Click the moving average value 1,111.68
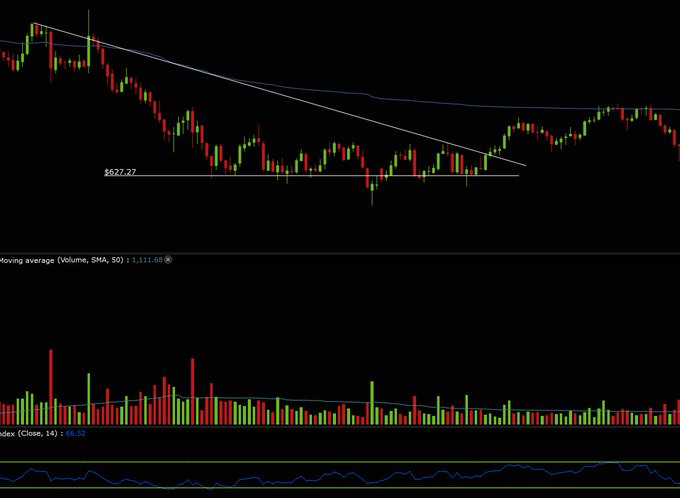Viewport: 680px width, 498px height. coord(147,260)
